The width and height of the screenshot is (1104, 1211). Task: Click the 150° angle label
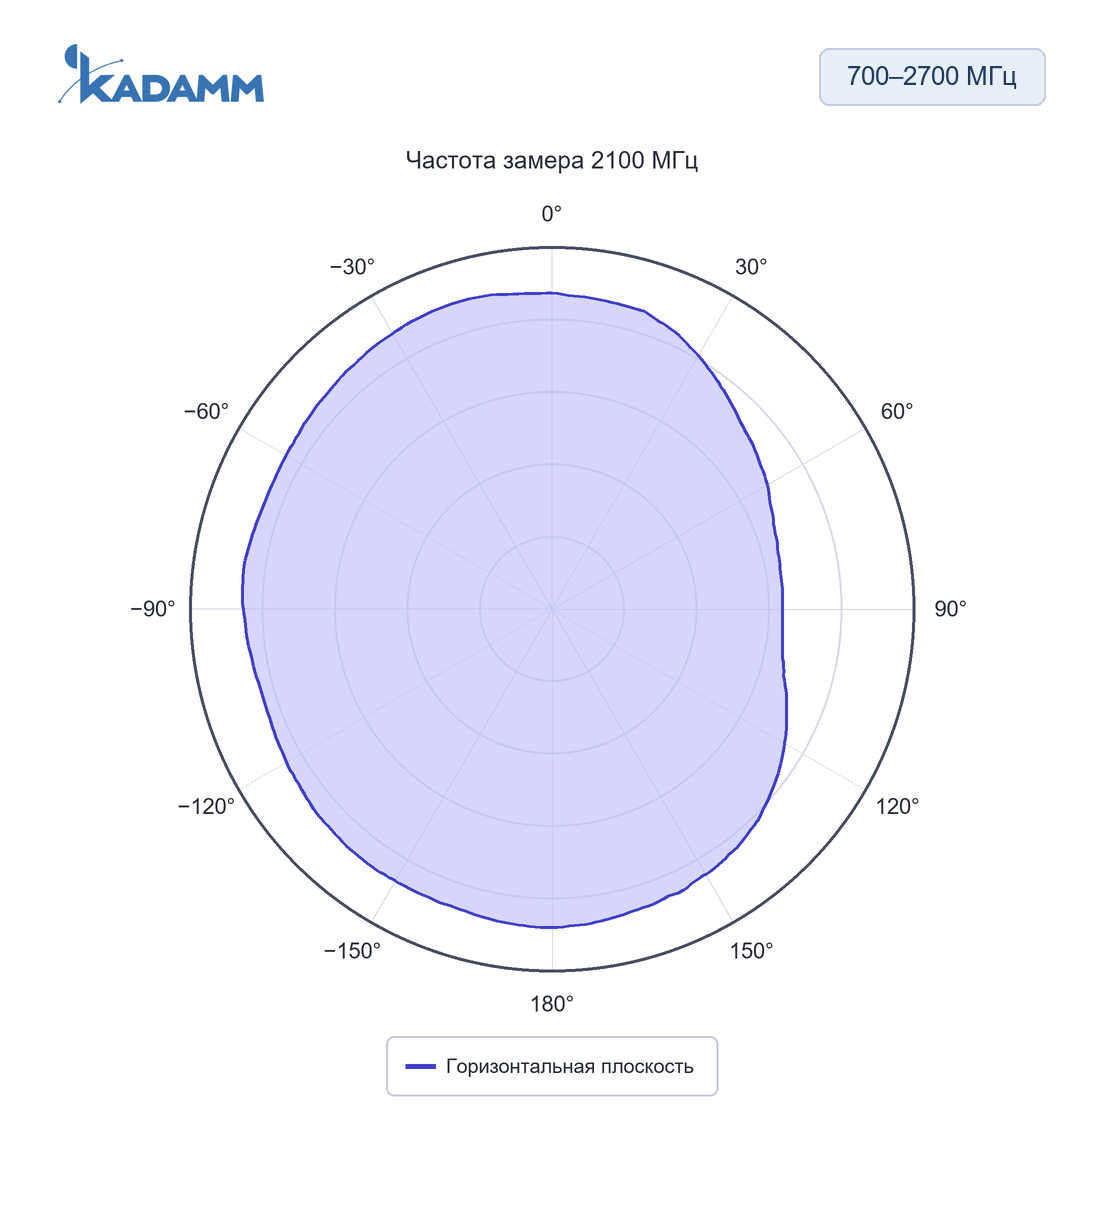click(751, 951)
